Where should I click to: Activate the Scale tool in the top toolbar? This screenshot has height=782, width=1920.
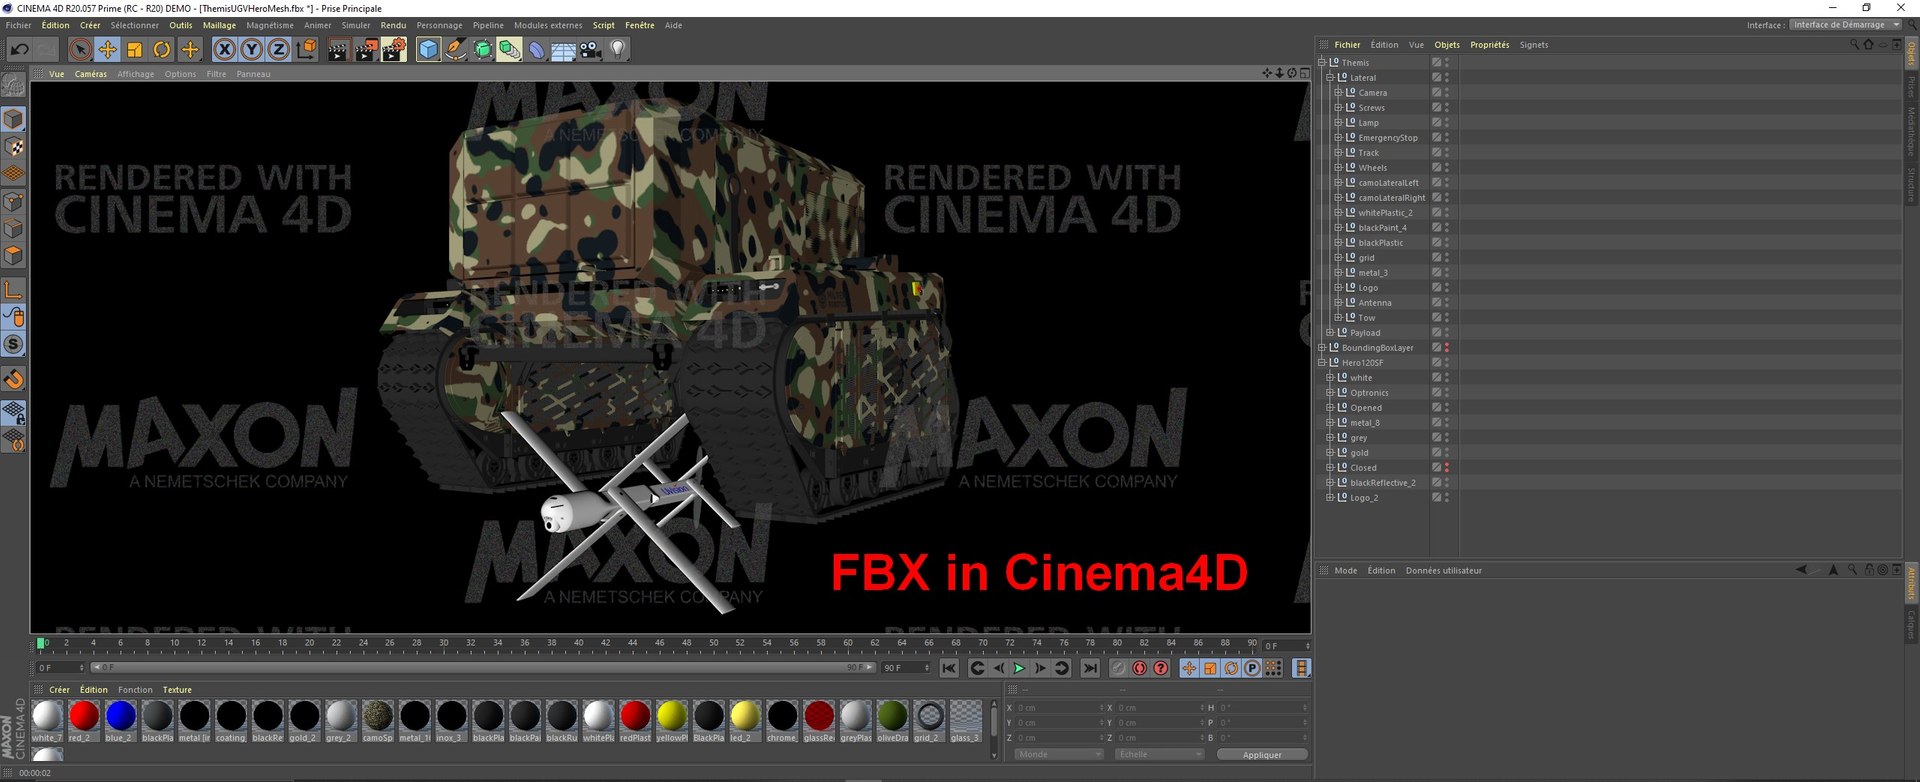tap(134, 49)
